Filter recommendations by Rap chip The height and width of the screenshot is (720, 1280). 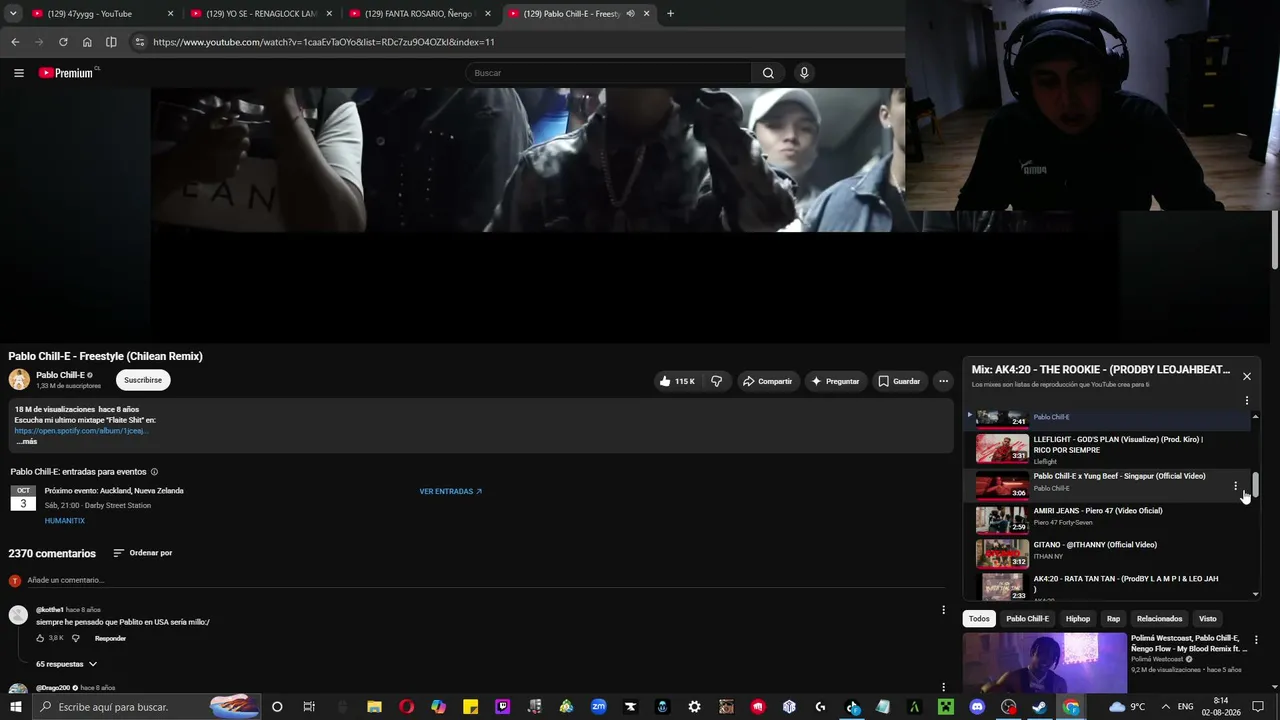[x=1113, y=619]
